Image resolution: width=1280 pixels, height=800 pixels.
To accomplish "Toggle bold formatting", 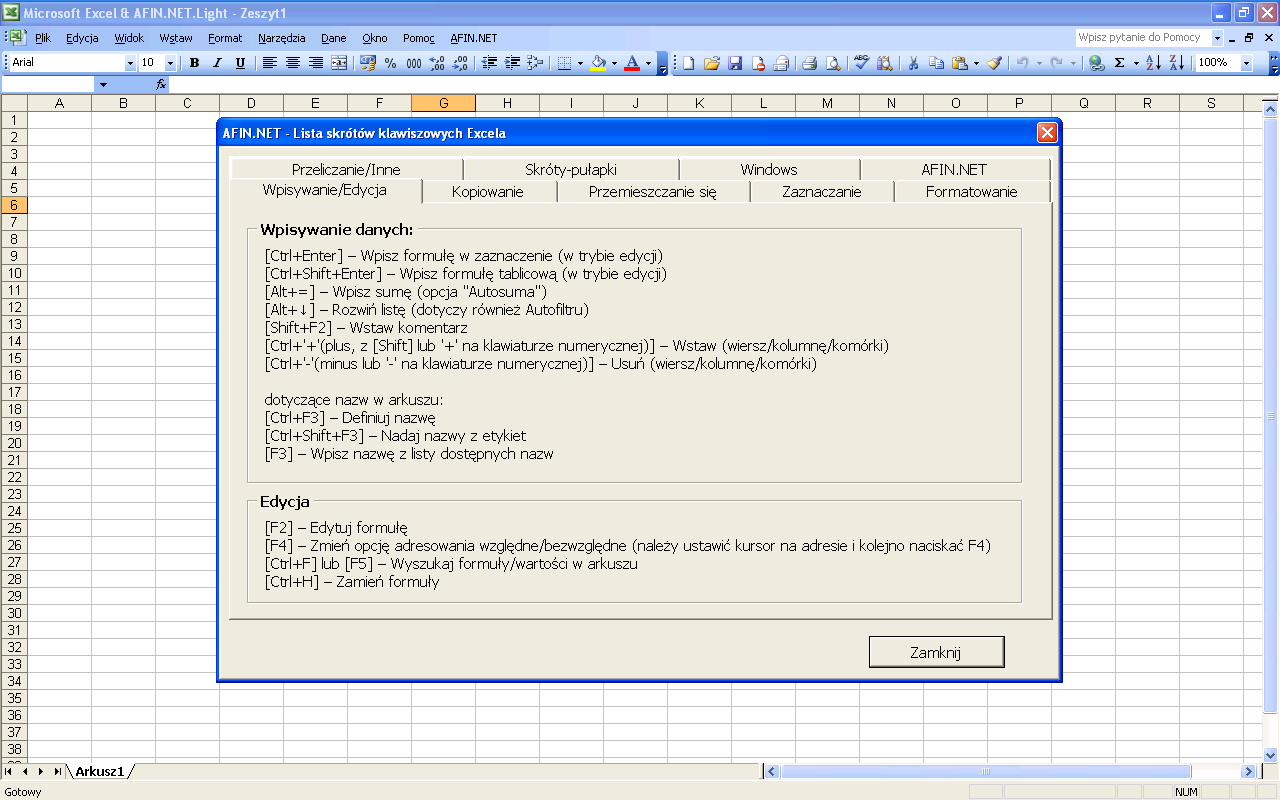I will 194,63.
